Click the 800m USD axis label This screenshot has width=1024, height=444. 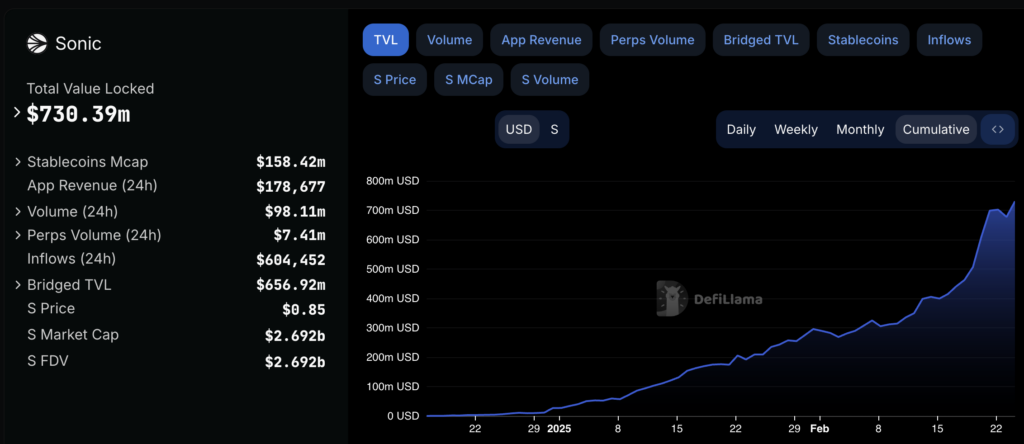[392, 181]
